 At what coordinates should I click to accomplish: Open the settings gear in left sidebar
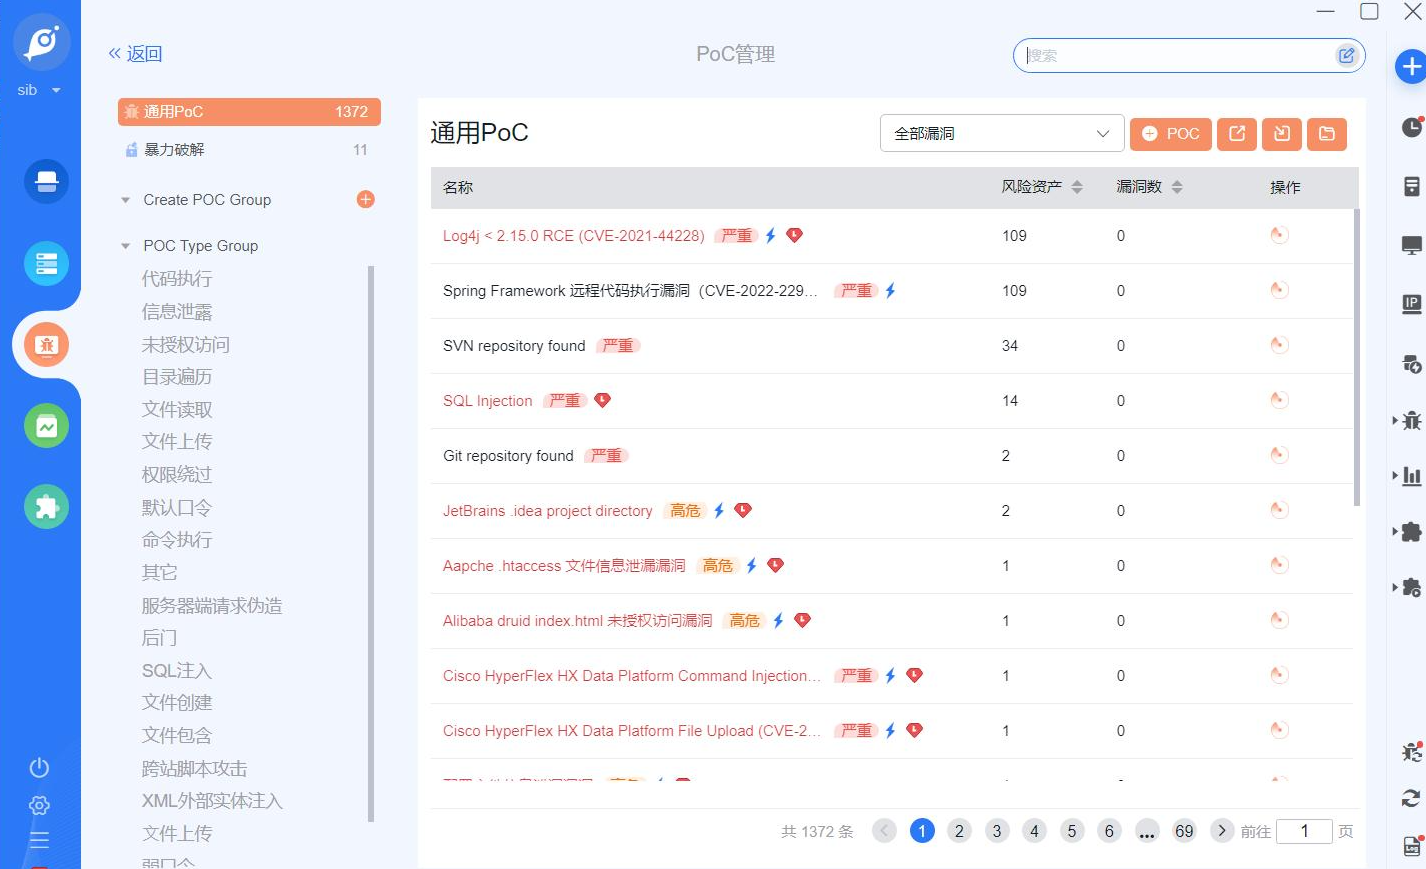[x=39, y=805]
